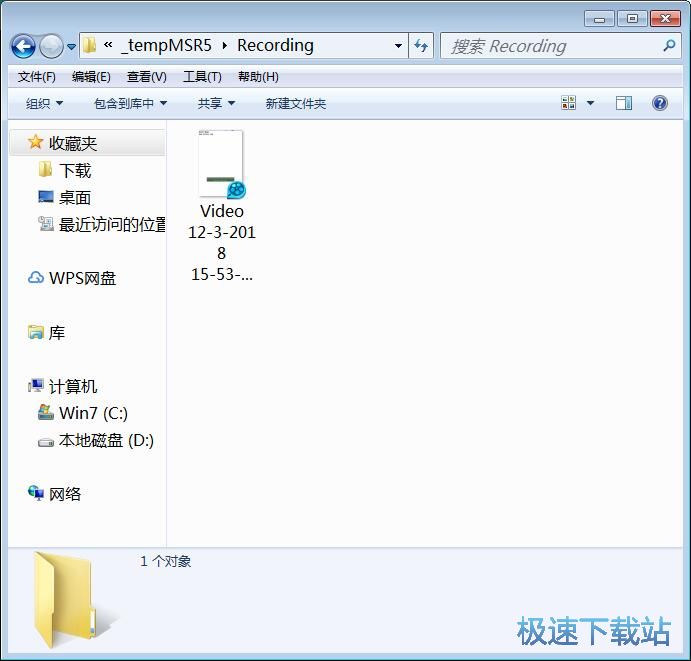Open help with the question mark icon

tap(660, 103)
